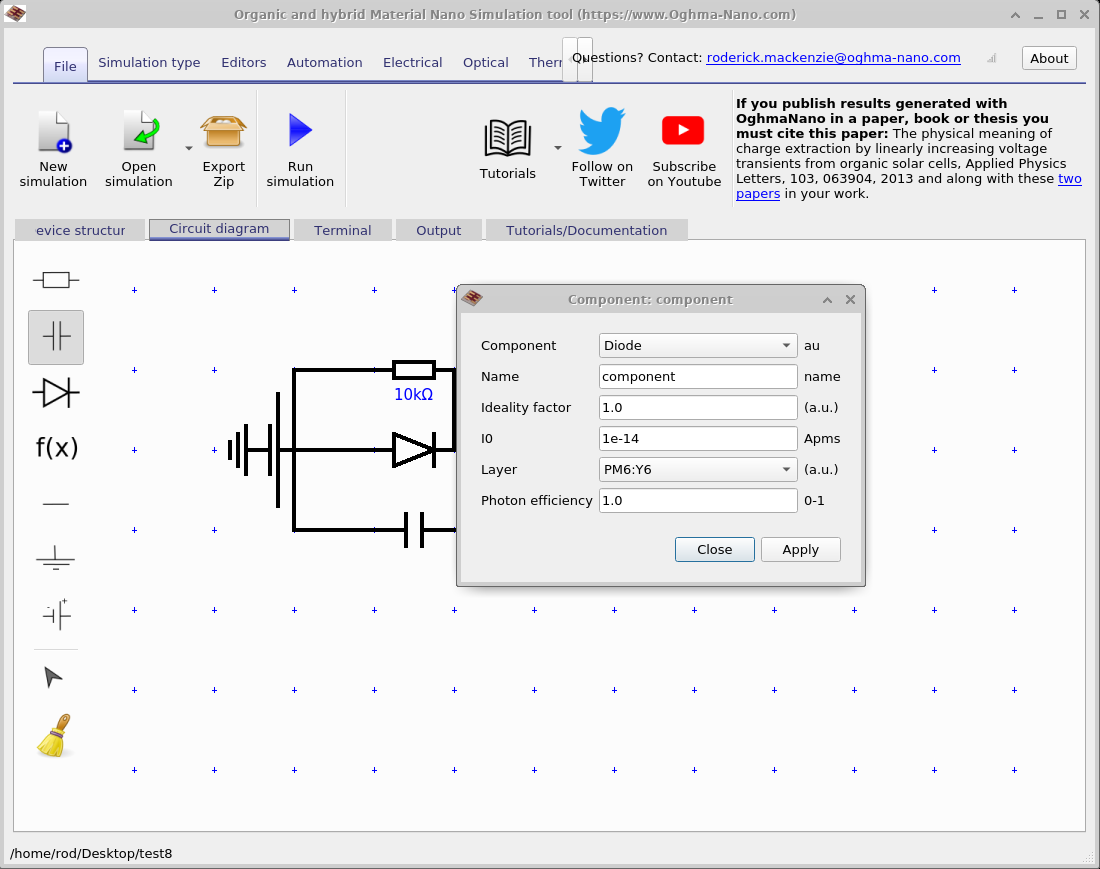Open the Layer dropdown showing PM6:Y6
The height and width of the screenshot is (869, 1100).
(697, 469)
